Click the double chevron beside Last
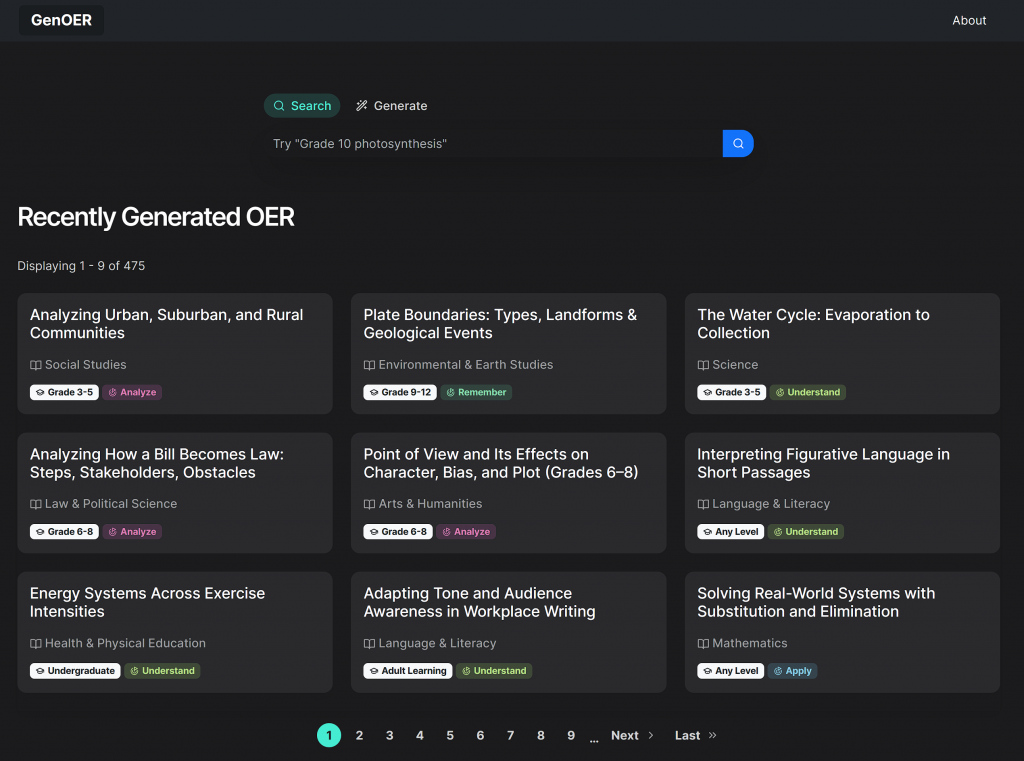The image size is (1024, 761). pos(712,736)
